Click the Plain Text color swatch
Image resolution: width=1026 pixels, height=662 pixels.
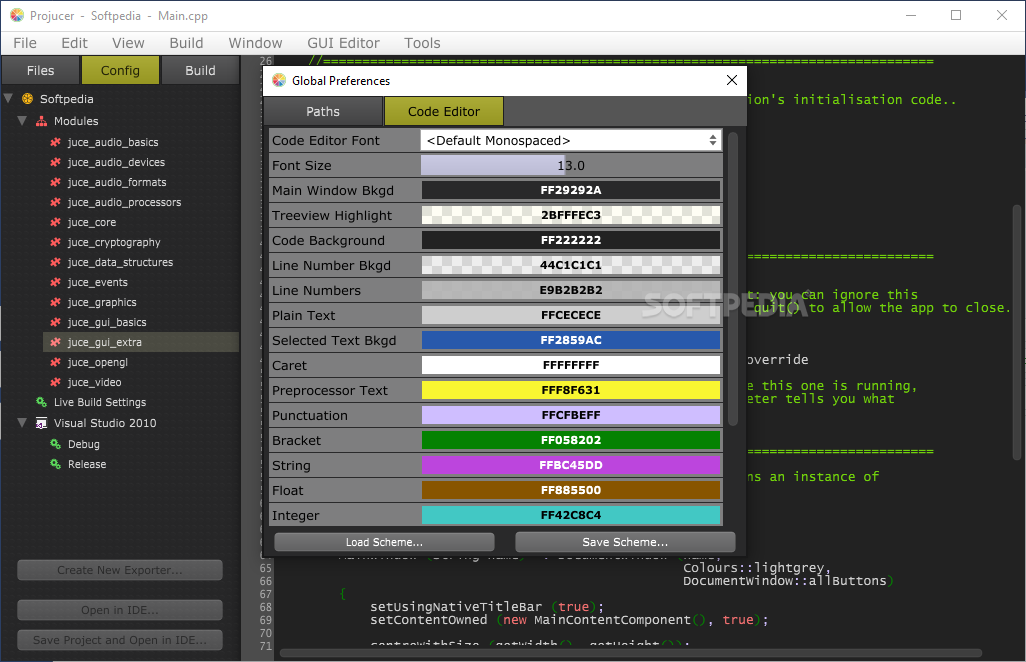click(571, 315)
